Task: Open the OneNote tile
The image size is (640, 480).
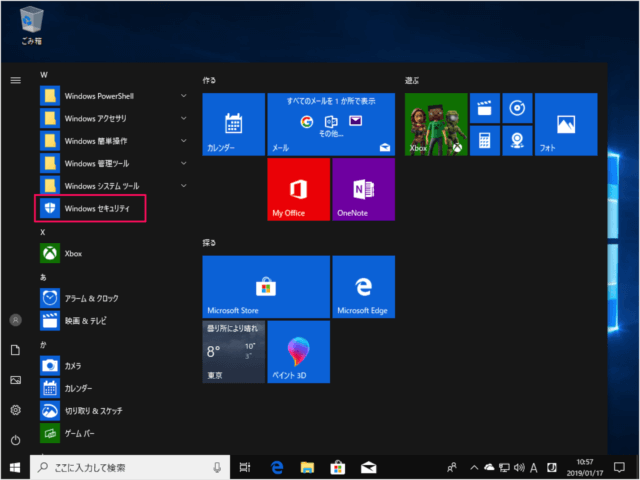Action: (x=364, y=189)
